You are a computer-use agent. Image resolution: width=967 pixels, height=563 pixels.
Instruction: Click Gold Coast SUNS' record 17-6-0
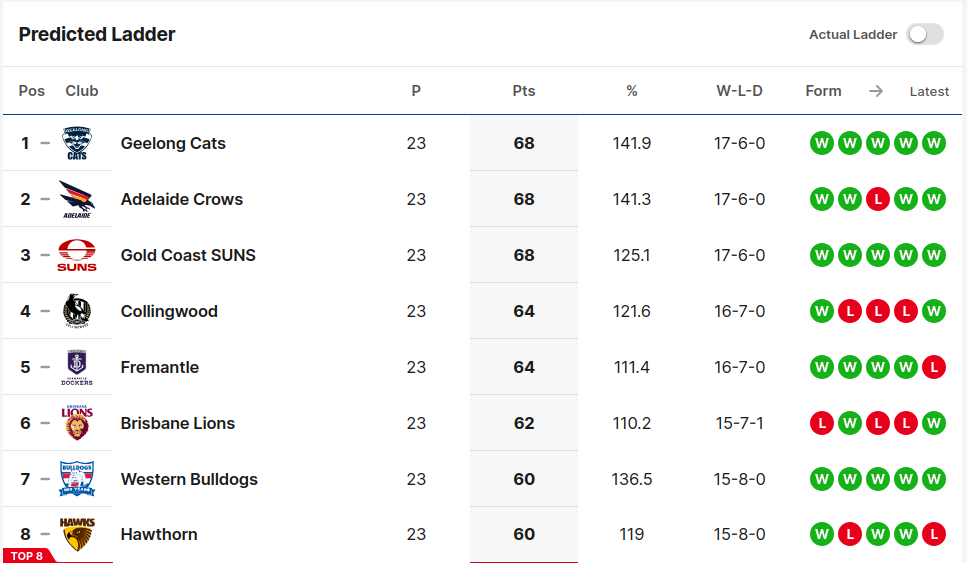tap(739, 255)
